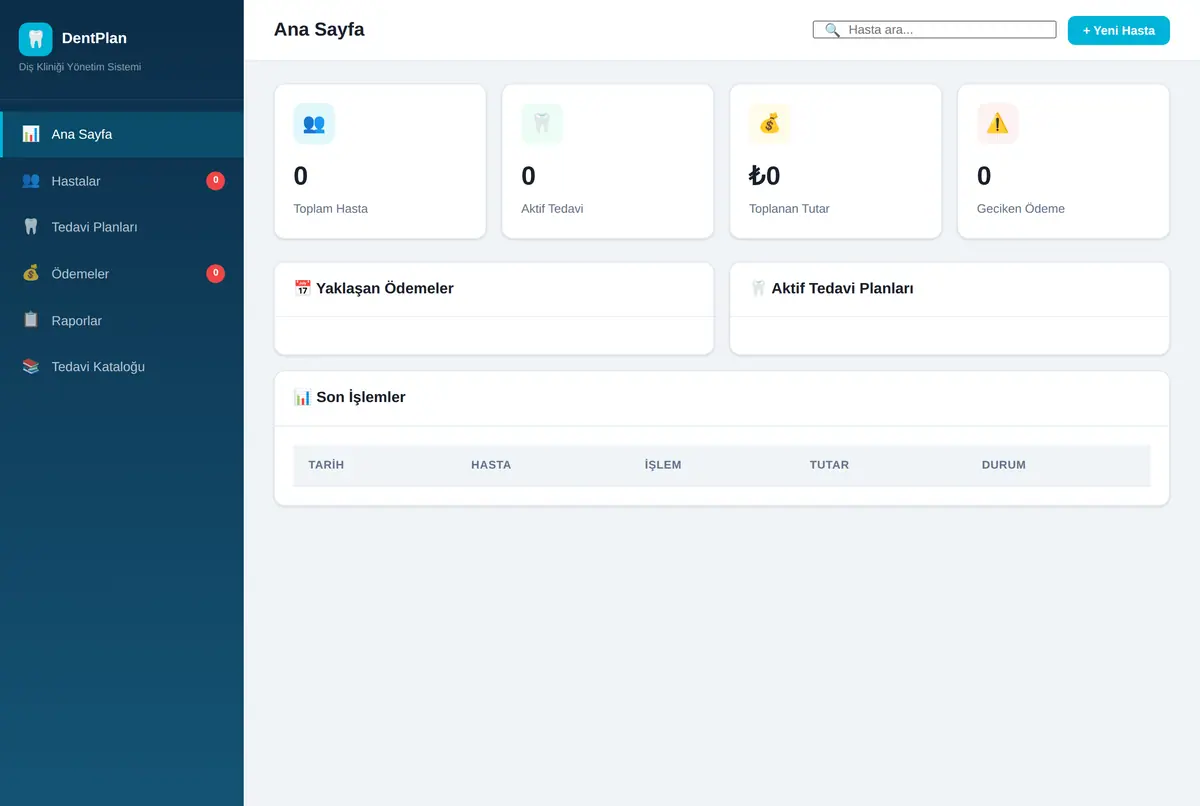Click the red count badge on Hastalar
This screenshot has height=806, width=1200.
(x=215, y=181)
